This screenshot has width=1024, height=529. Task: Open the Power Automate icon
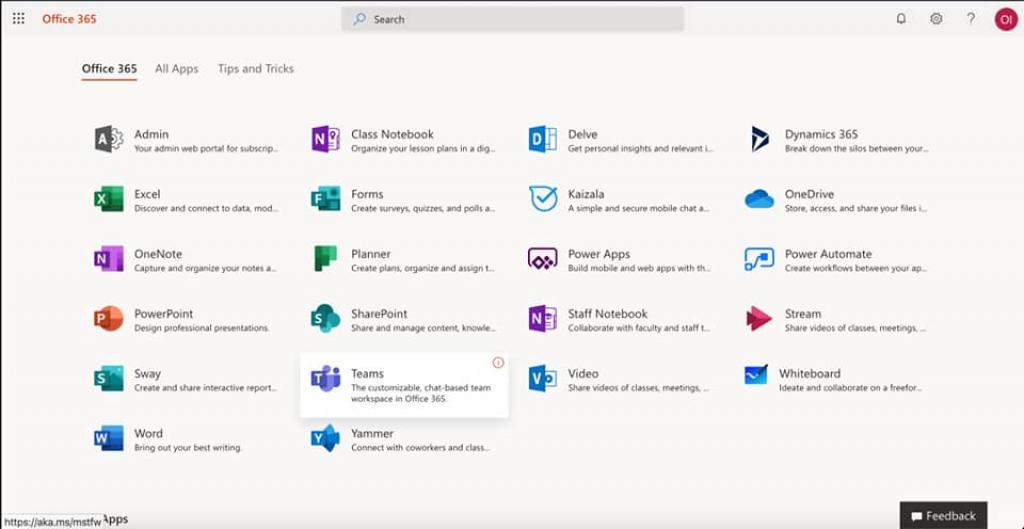(x=759, y=259)
